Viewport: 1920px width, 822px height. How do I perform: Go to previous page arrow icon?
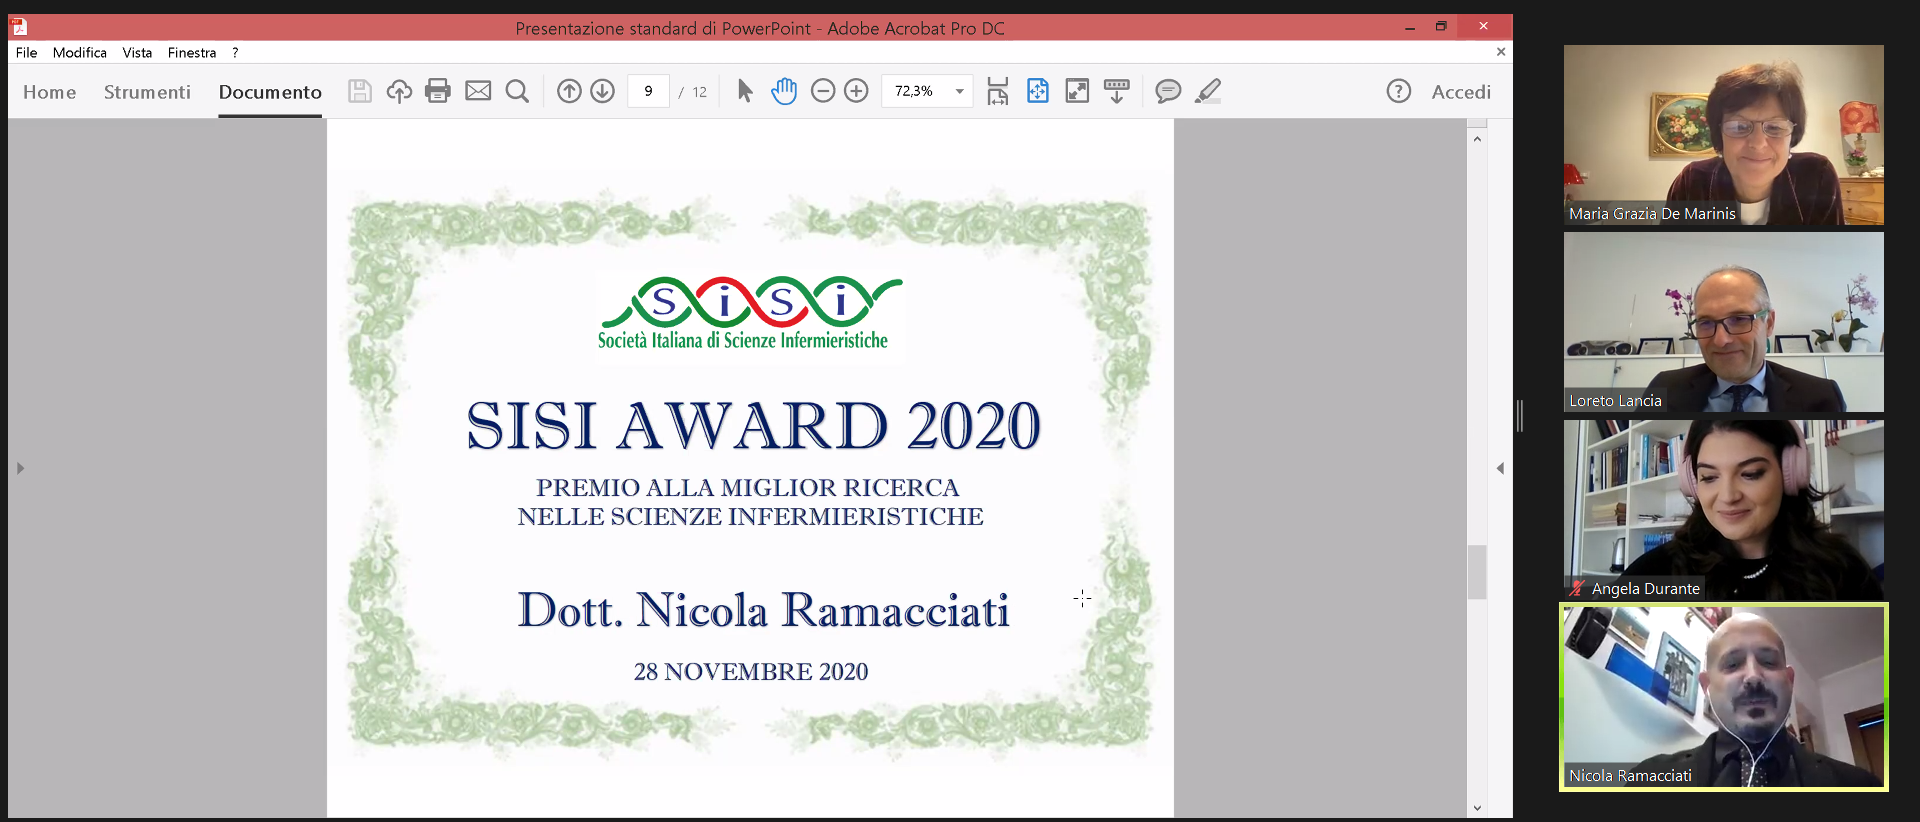click(x=569, y=91)
